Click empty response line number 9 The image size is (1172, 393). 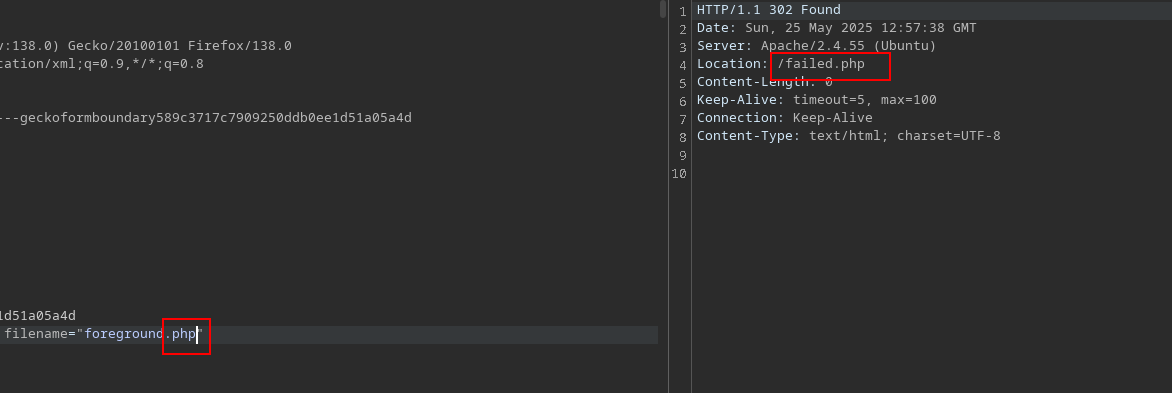click(x=682, y=155)
